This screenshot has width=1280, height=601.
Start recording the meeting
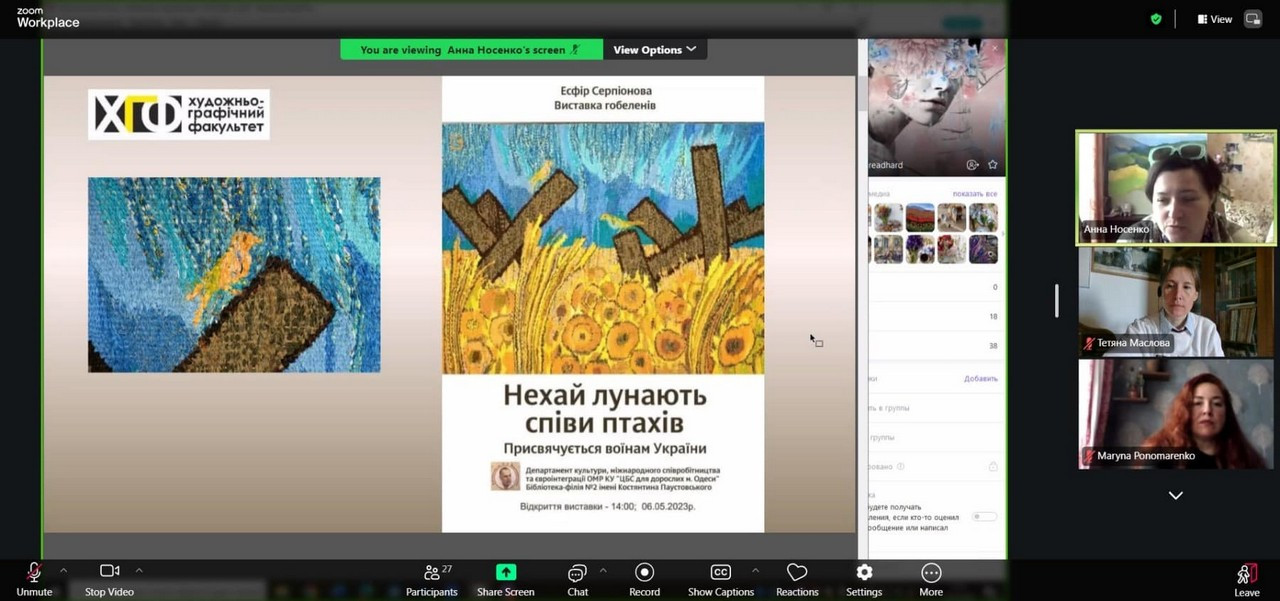point(644,578)
